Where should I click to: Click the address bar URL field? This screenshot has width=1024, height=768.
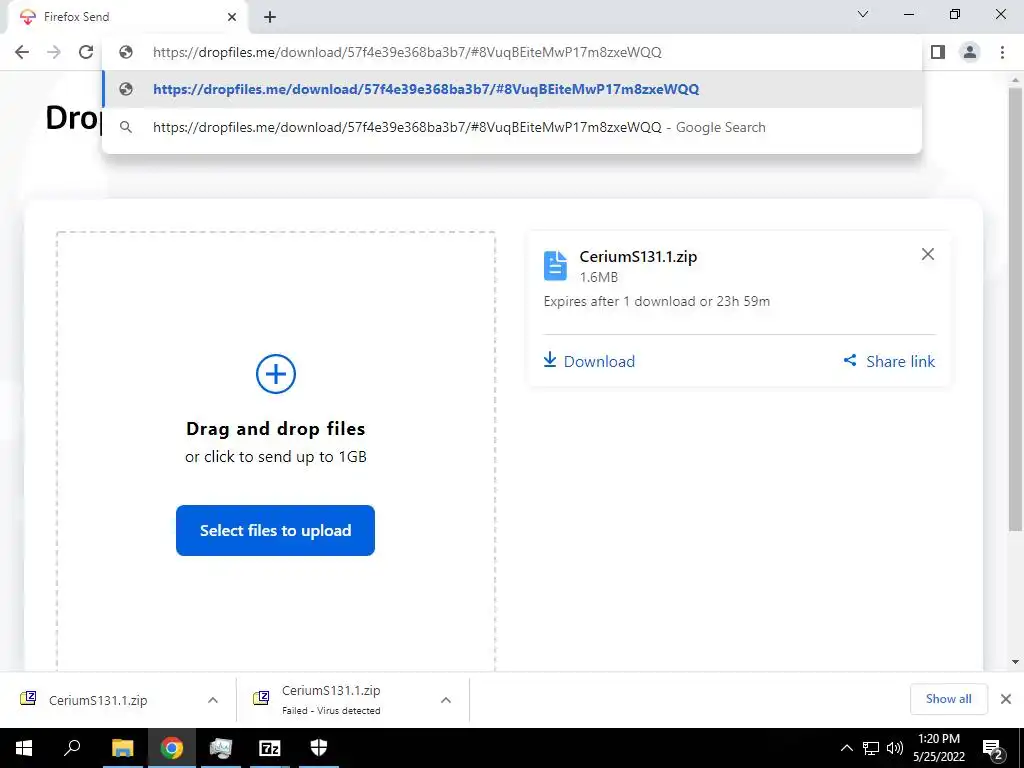point(513,52)
